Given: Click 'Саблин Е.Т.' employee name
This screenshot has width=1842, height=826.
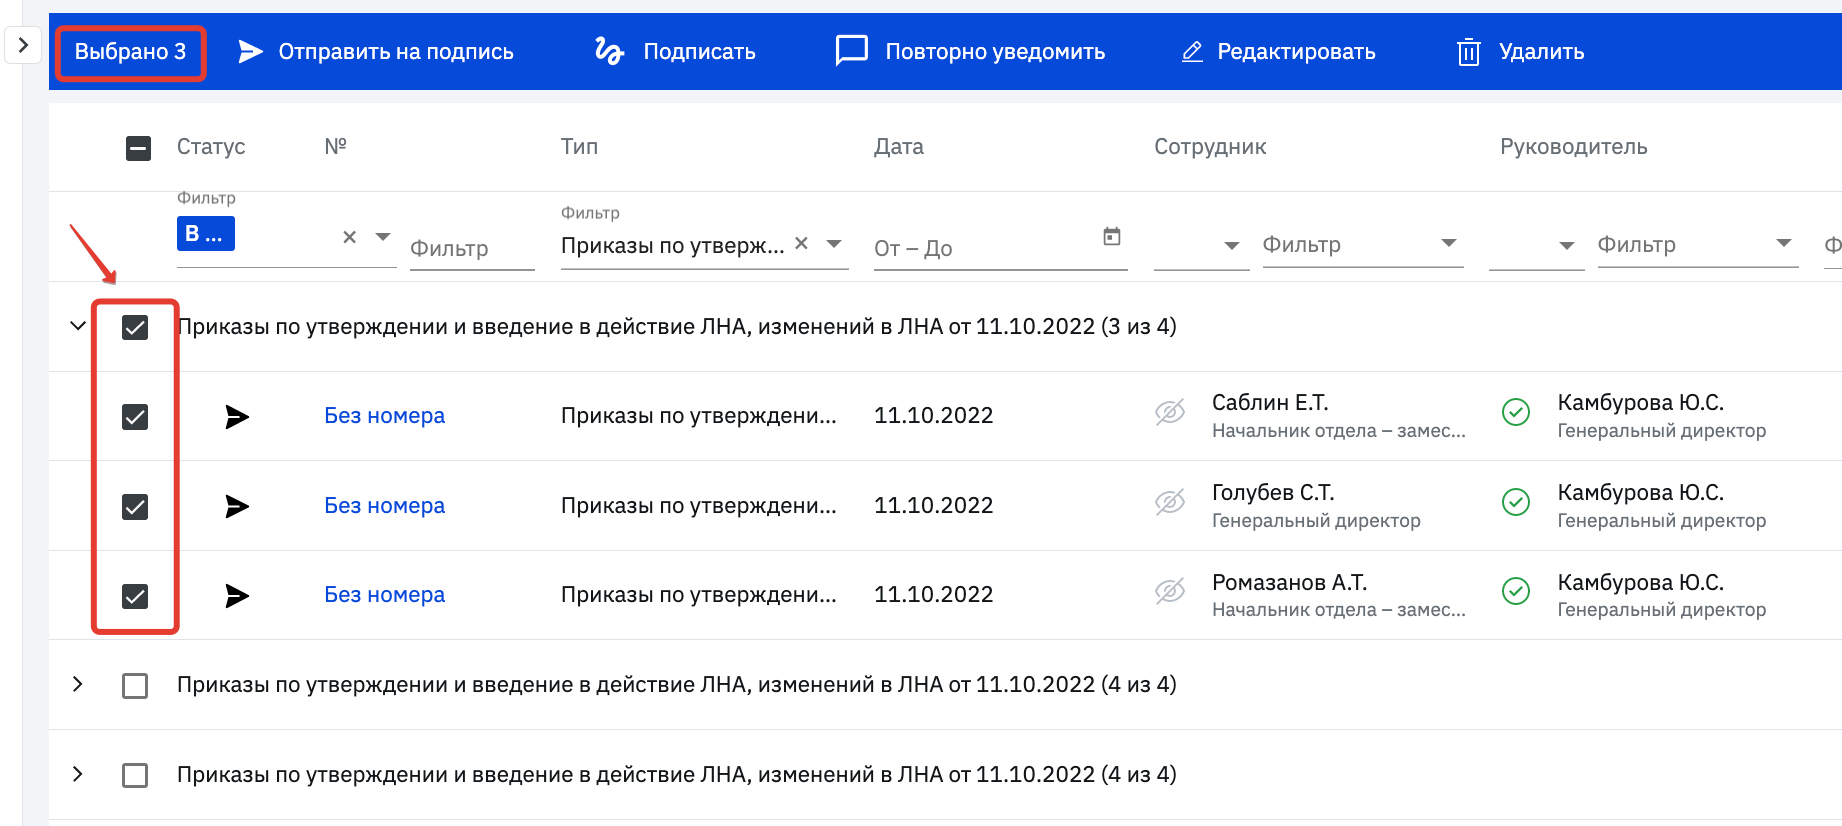Looking at the screenshot, I should coord(1270,403).
